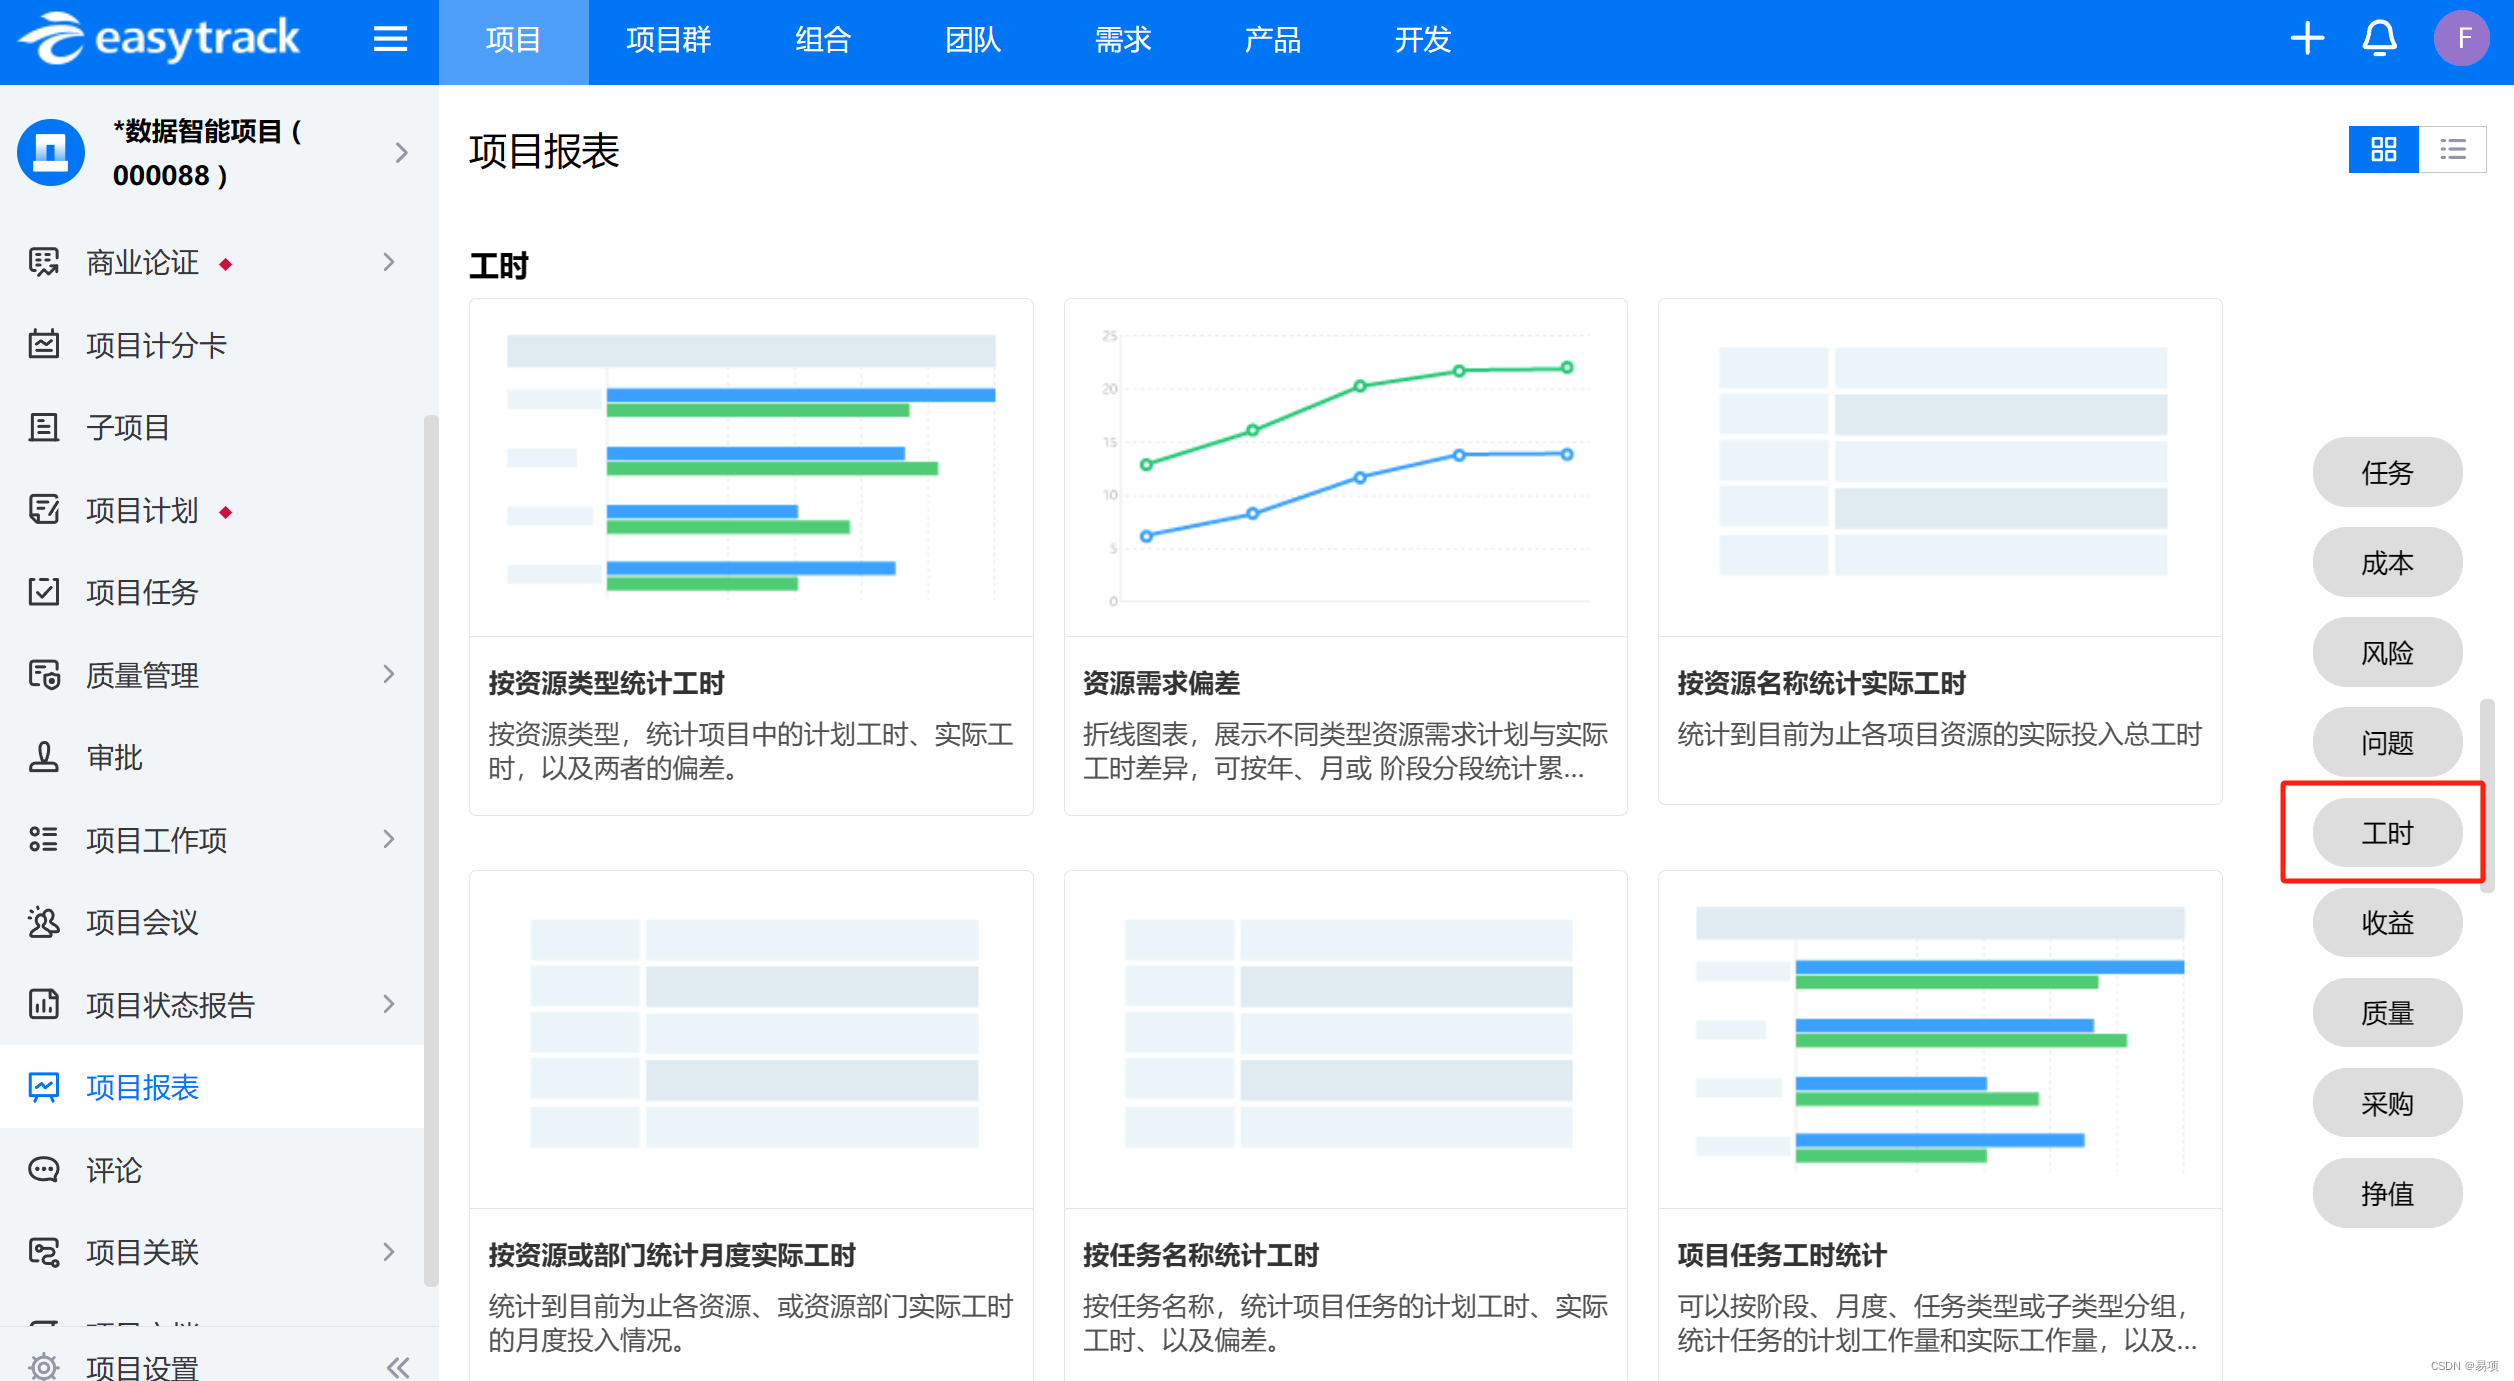Click the page scrollbar on right edge
Viewport: 2514px width, 1381px height.
[x=2487, y=795]
